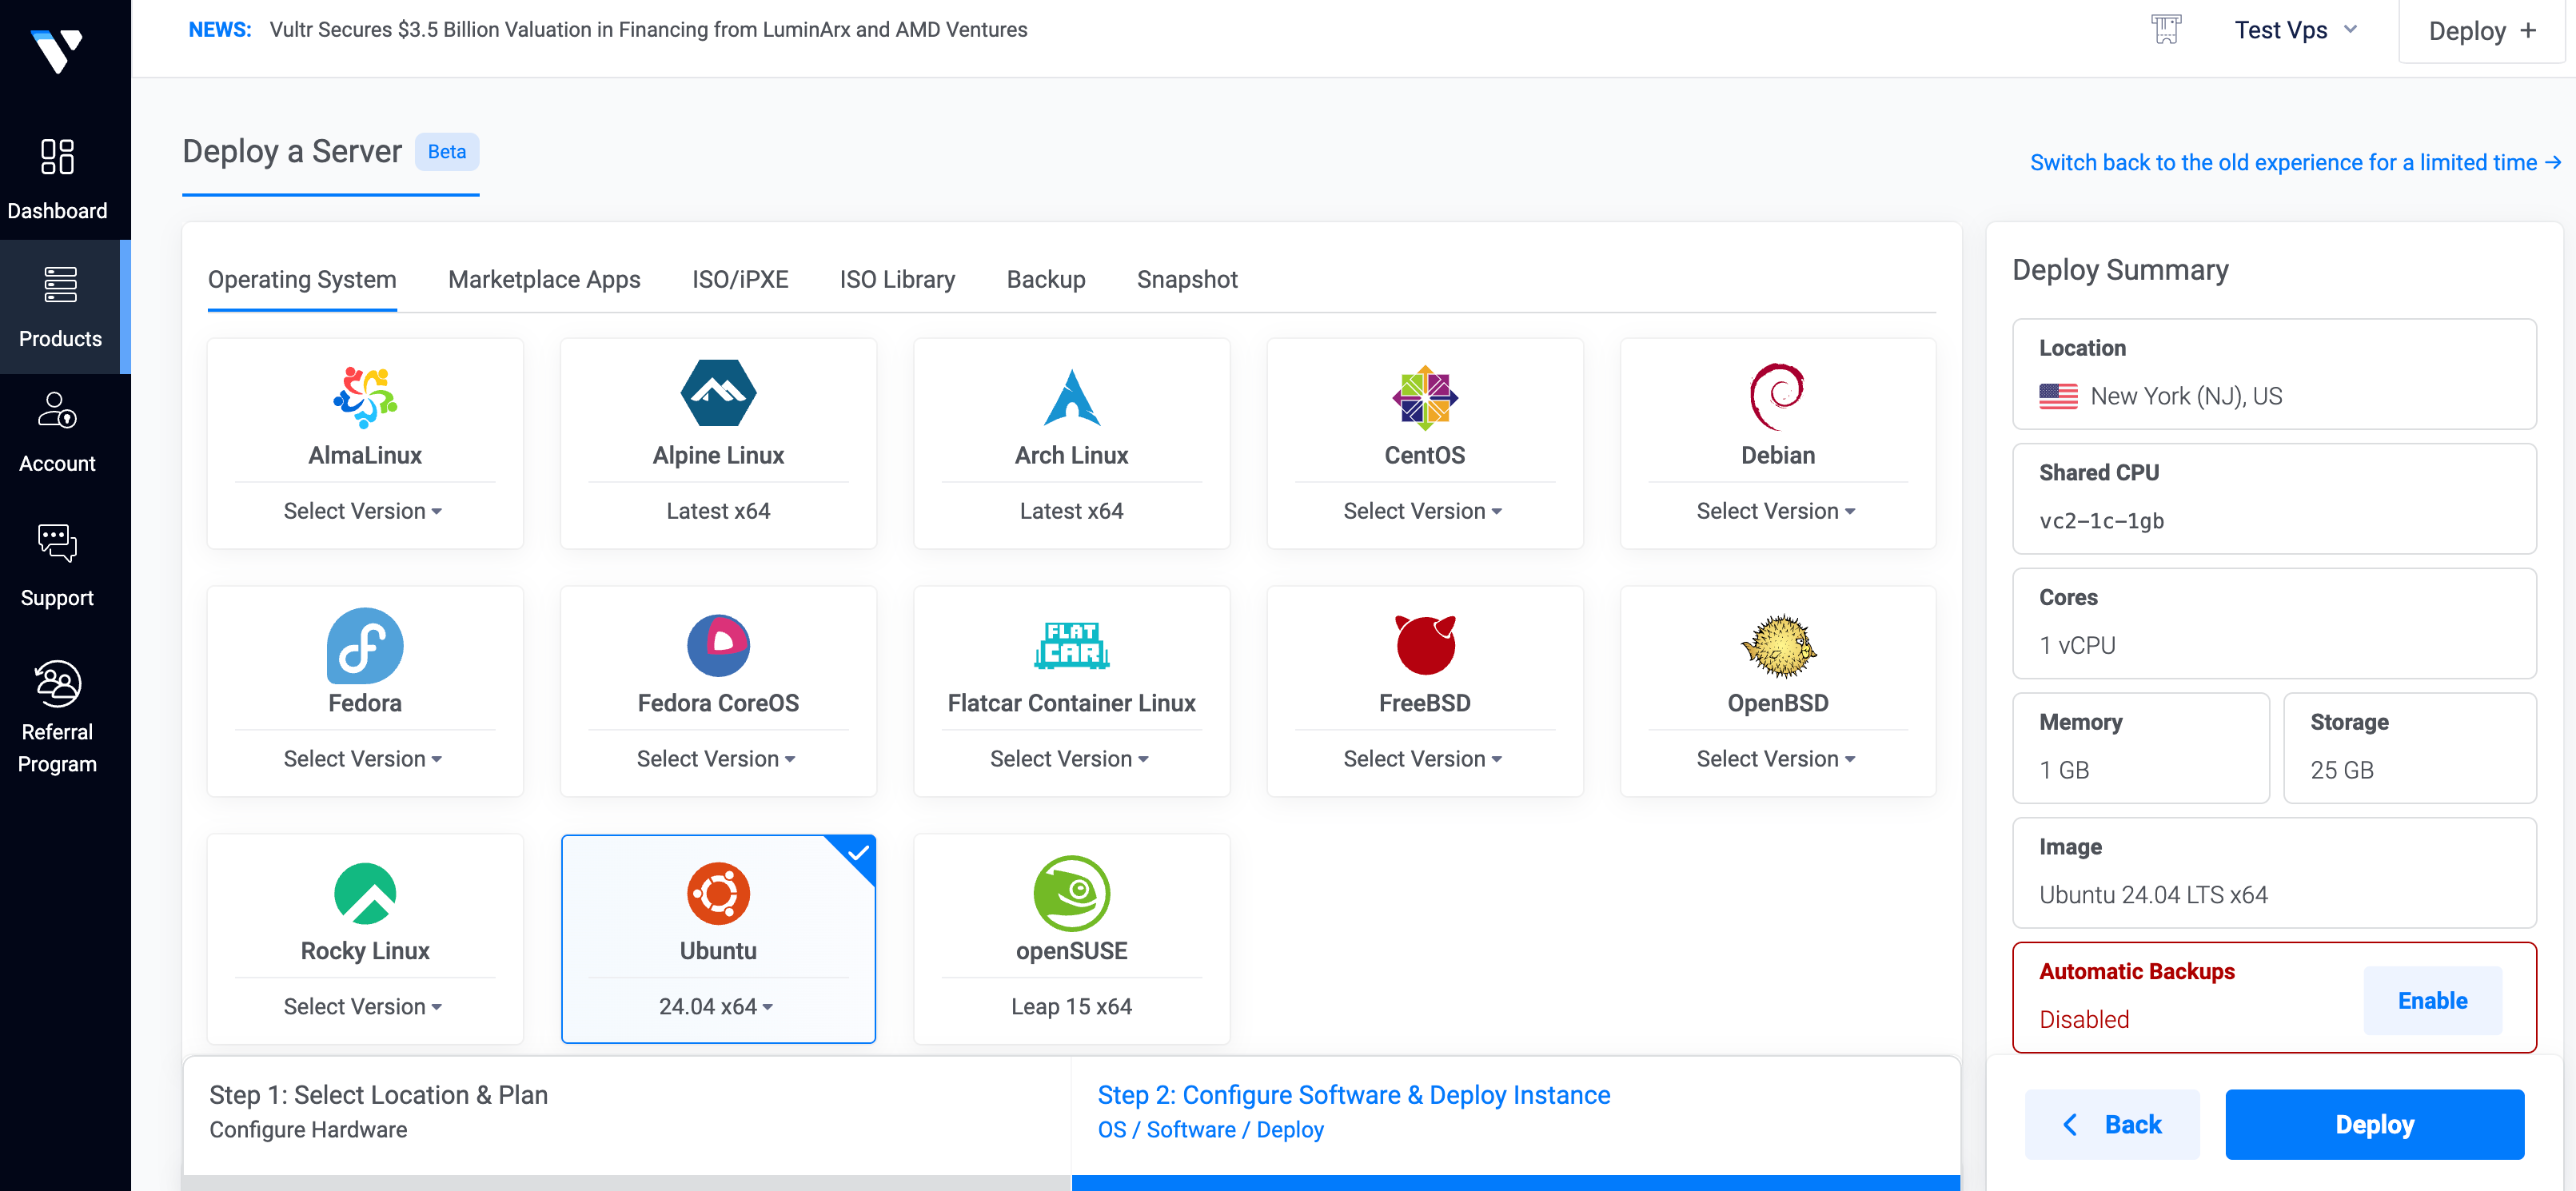The width and height of the screenshot is (2576, 1191).
Task: Click the Back button
Action: [x=2112, y=1124]
